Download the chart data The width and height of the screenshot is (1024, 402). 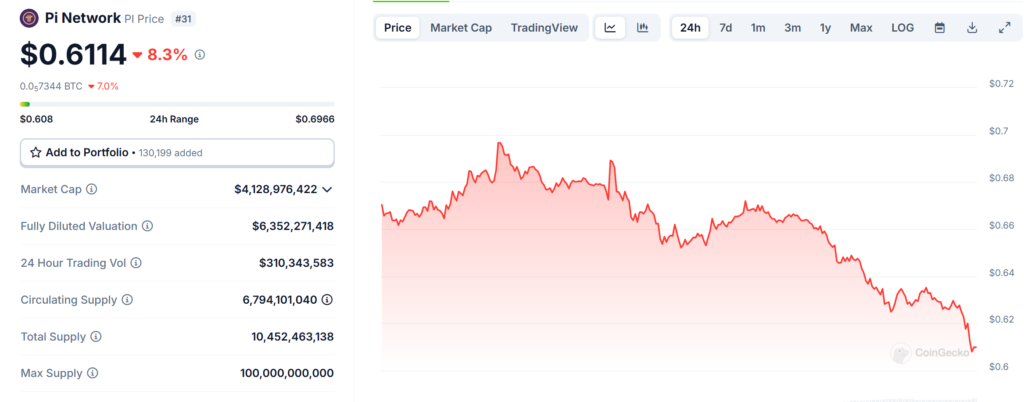(x=971, y=27)
